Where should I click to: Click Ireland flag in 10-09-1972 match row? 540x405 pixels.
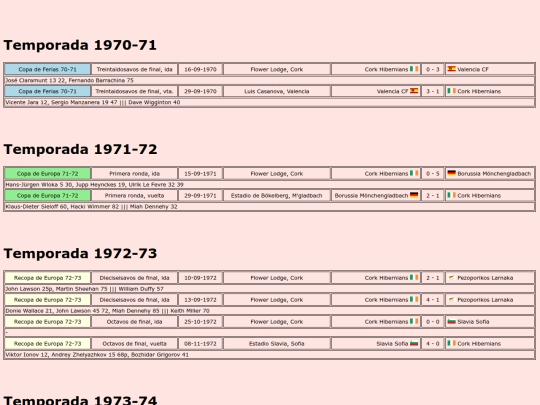(414, 278)
